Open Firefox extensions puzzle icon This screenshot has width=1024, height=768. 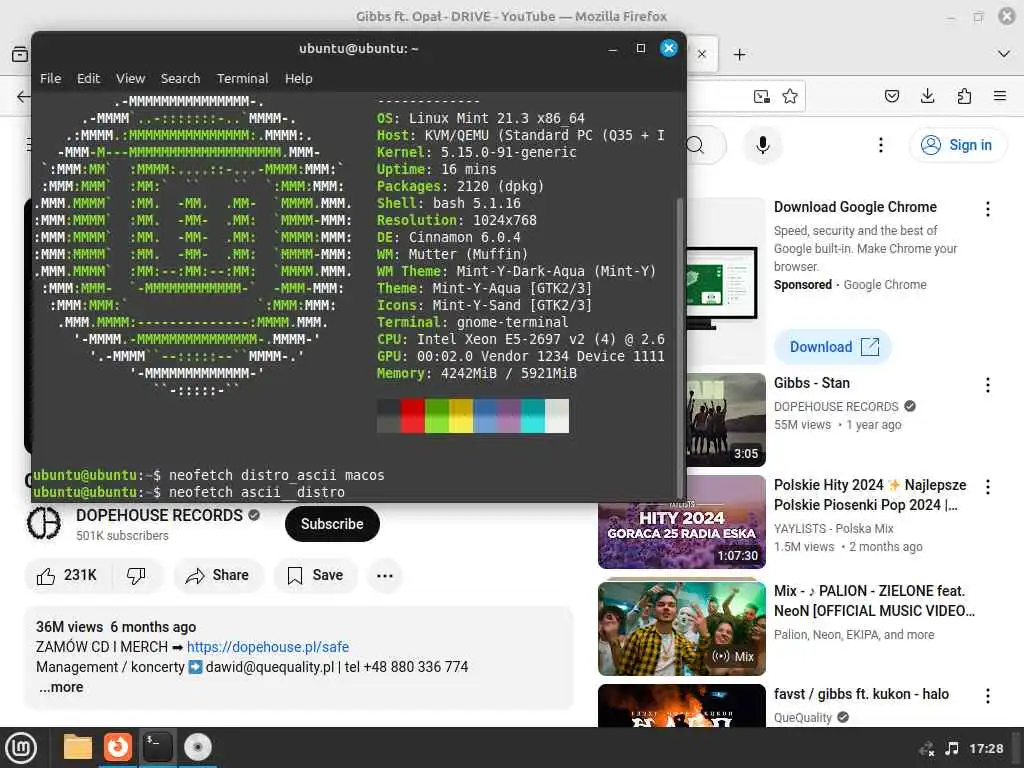pyautogui.click(x=964, y=96)
